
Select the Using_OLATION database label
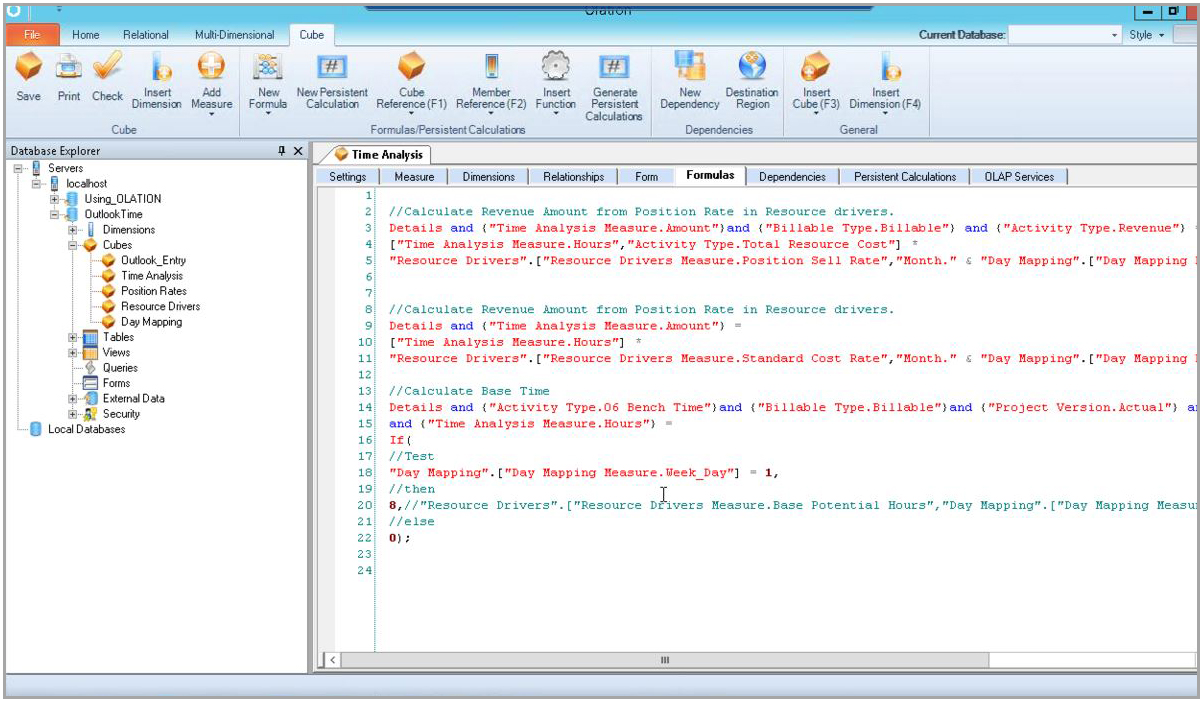pyautogui.click(x=122, y=199)
